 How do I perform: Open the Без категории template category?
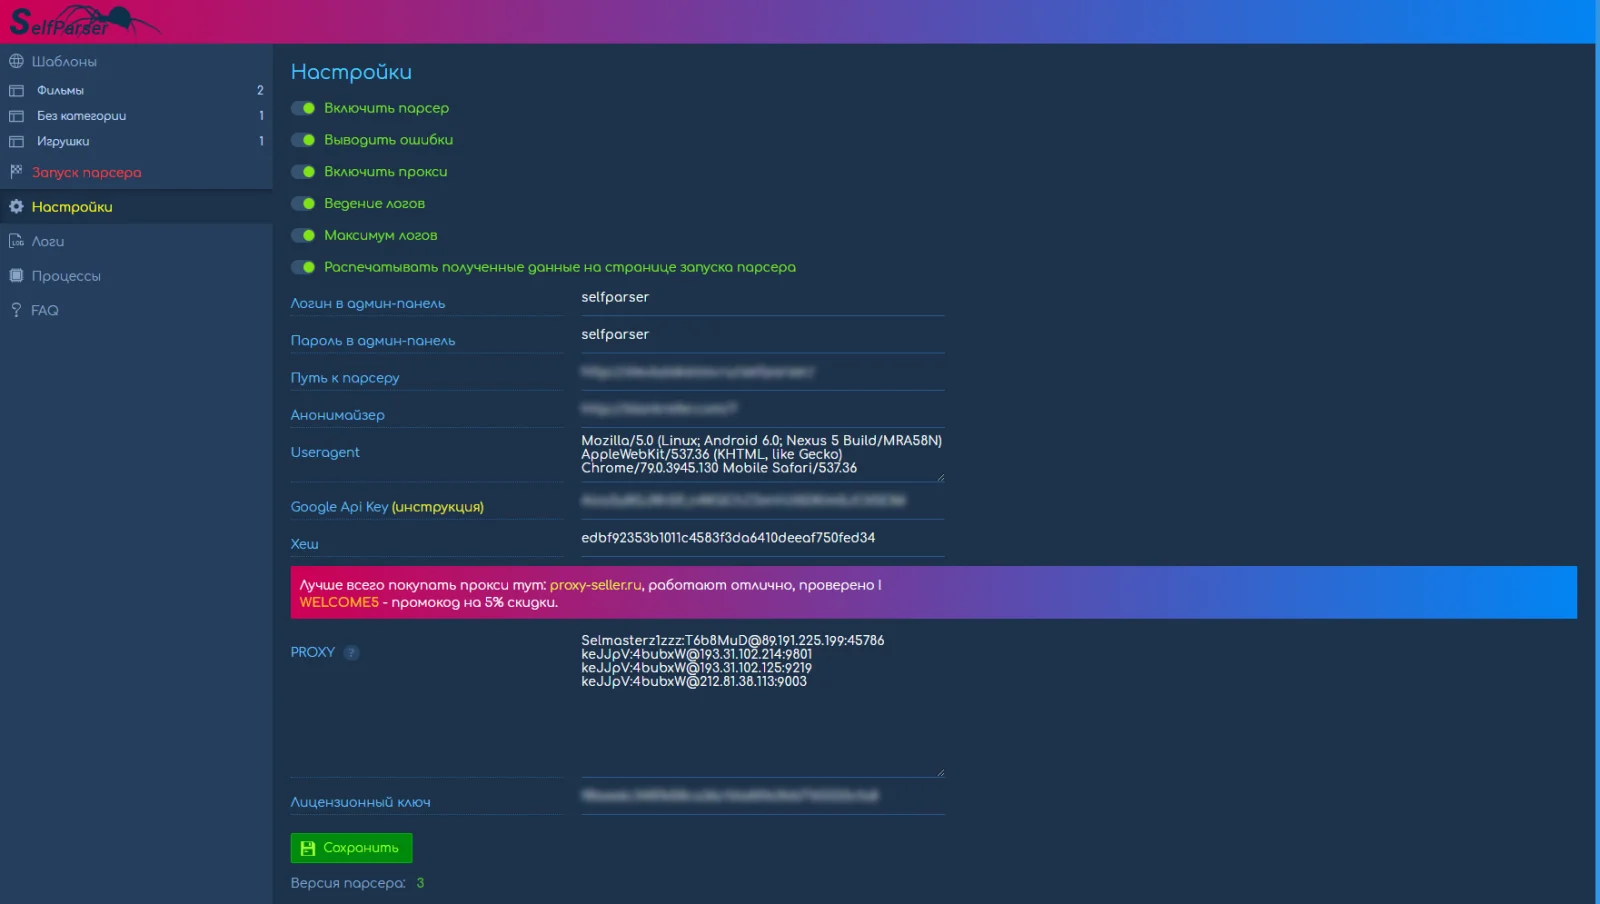pyautogui.click(x=81, y=116)
